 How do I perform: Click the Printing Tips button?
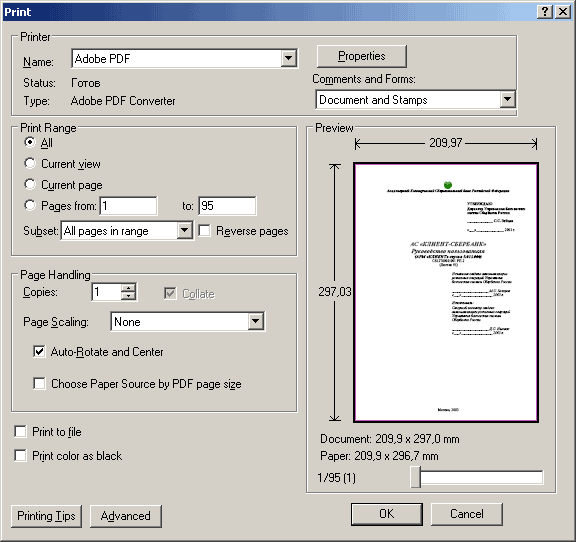46,516
